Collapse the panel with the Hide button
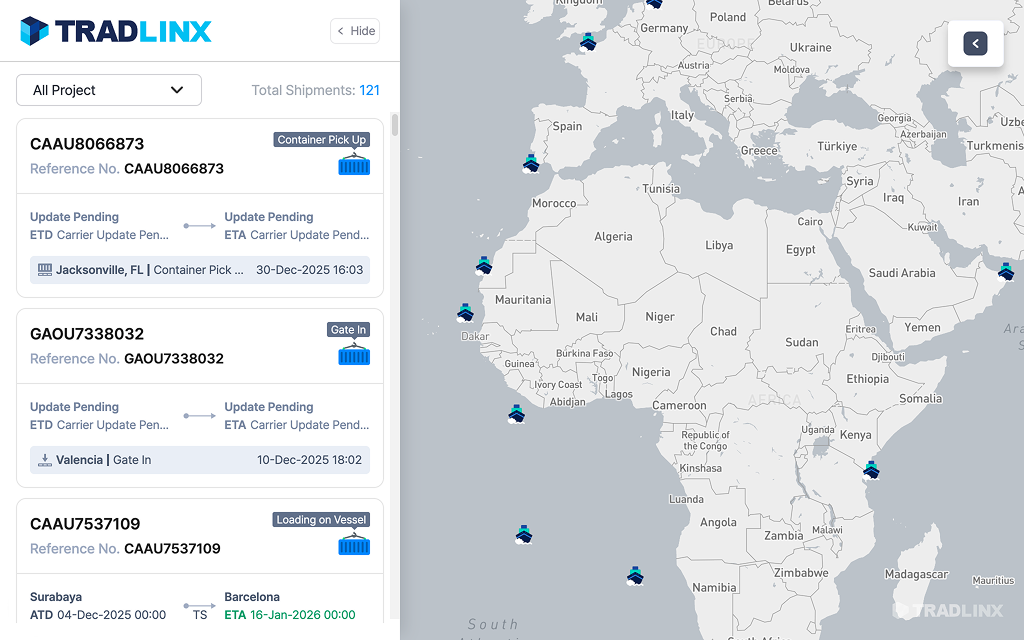Image resolution: width=1024 pixels, height=640 pixels. point(354,31)
